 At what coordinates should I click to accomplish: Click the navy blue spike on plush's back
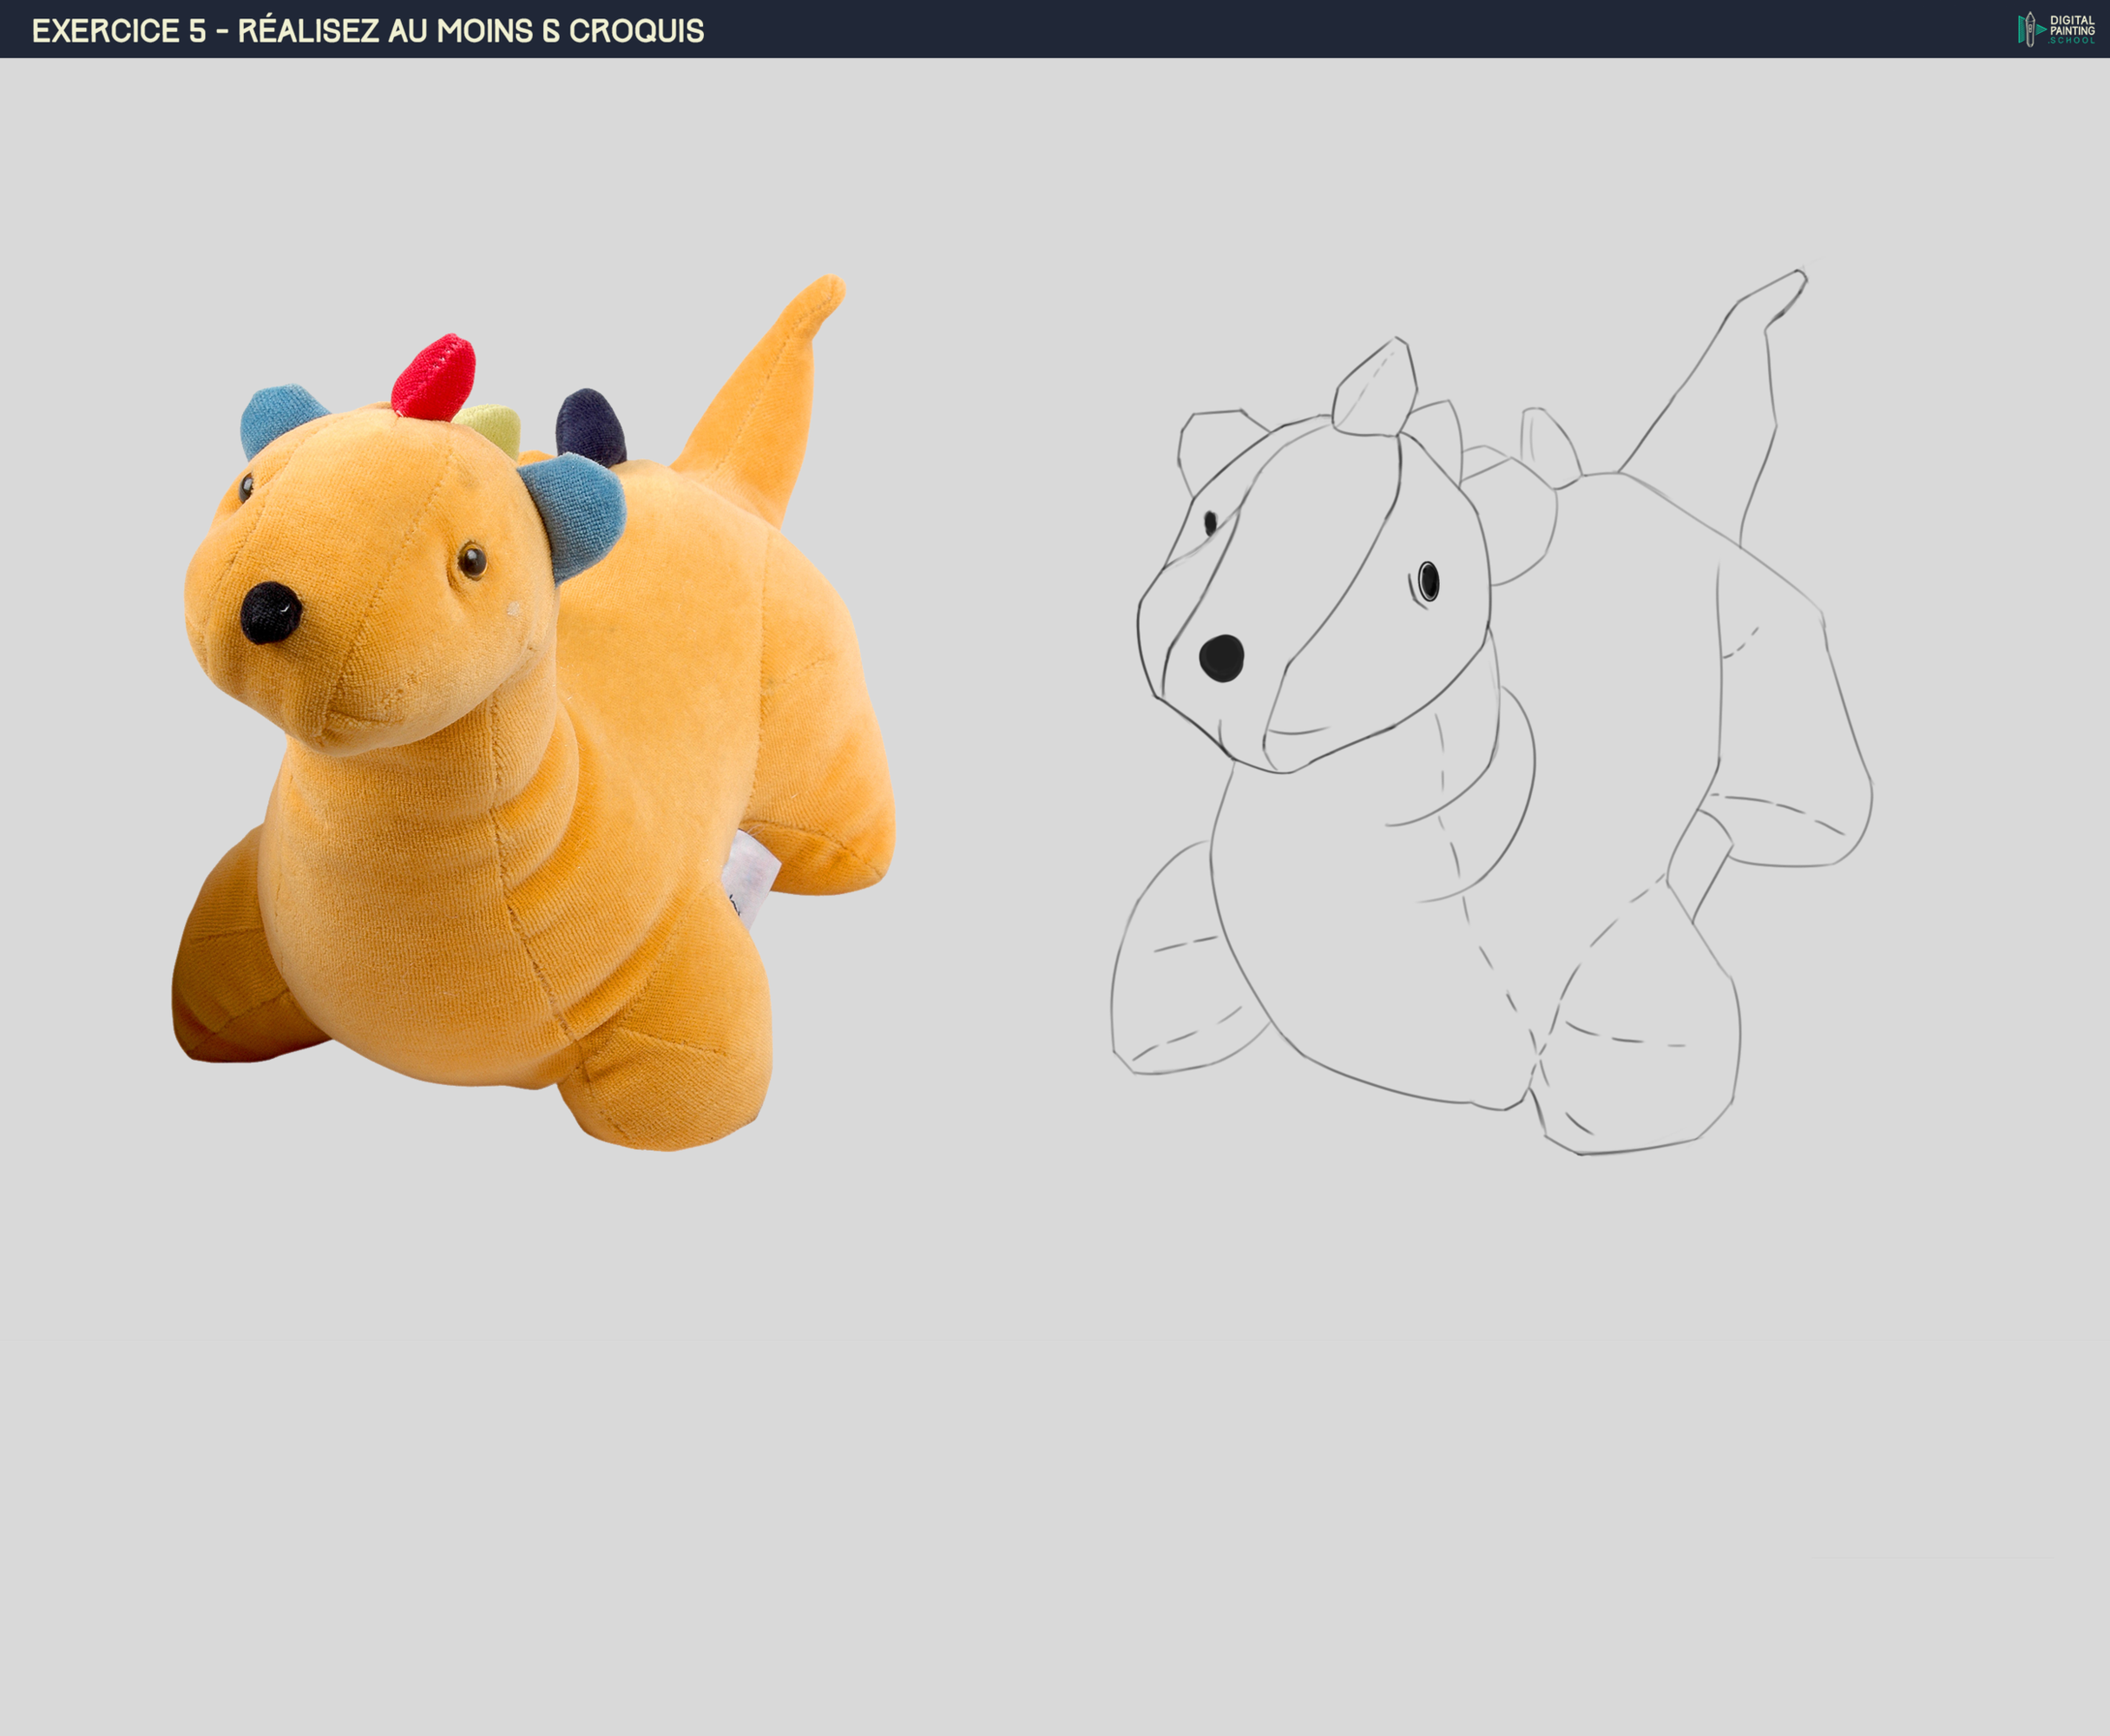(x=590, y=427)
